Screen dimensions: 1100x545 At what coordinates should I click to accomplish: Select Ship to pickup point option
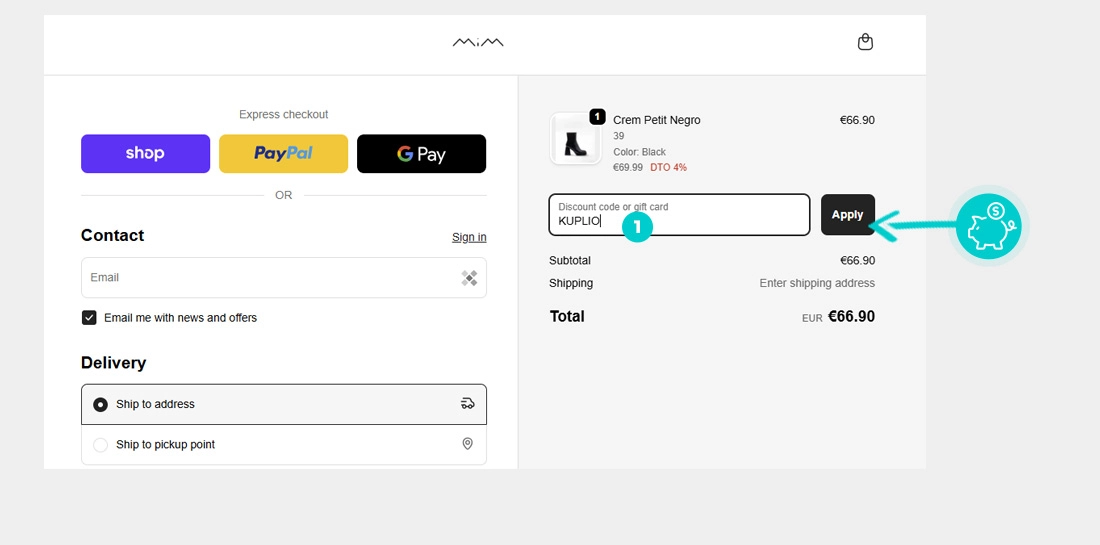pos(100,445)
